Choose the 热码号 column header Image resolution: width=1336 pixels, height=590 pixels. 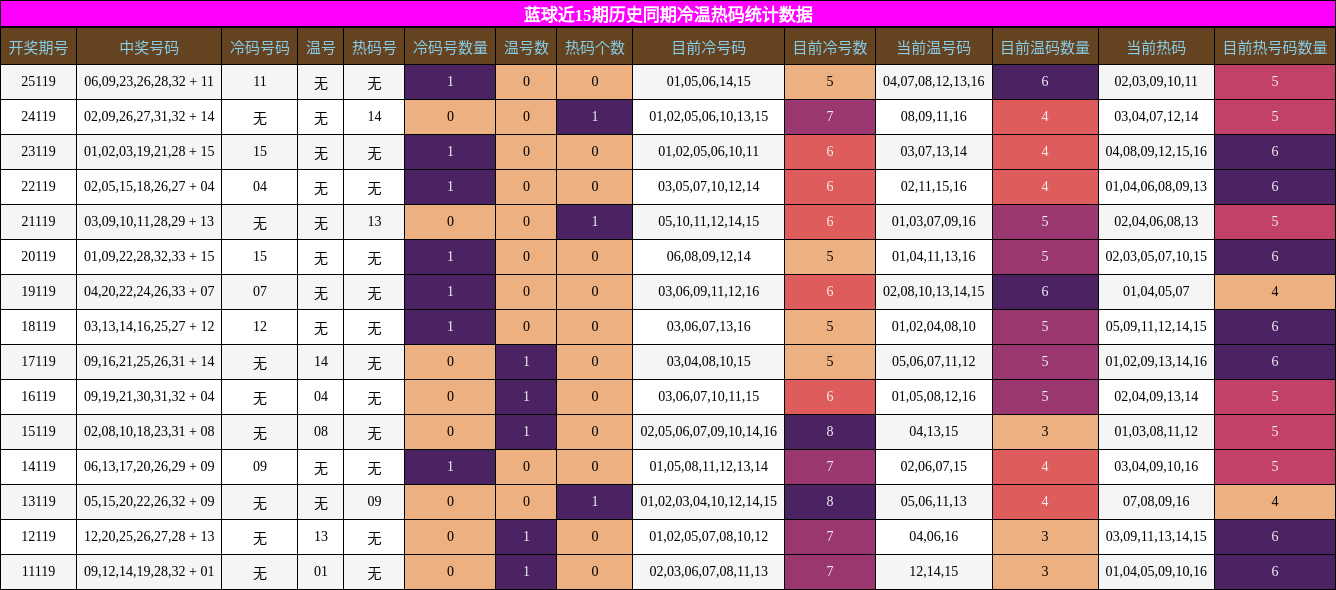(x=374, y=47)
